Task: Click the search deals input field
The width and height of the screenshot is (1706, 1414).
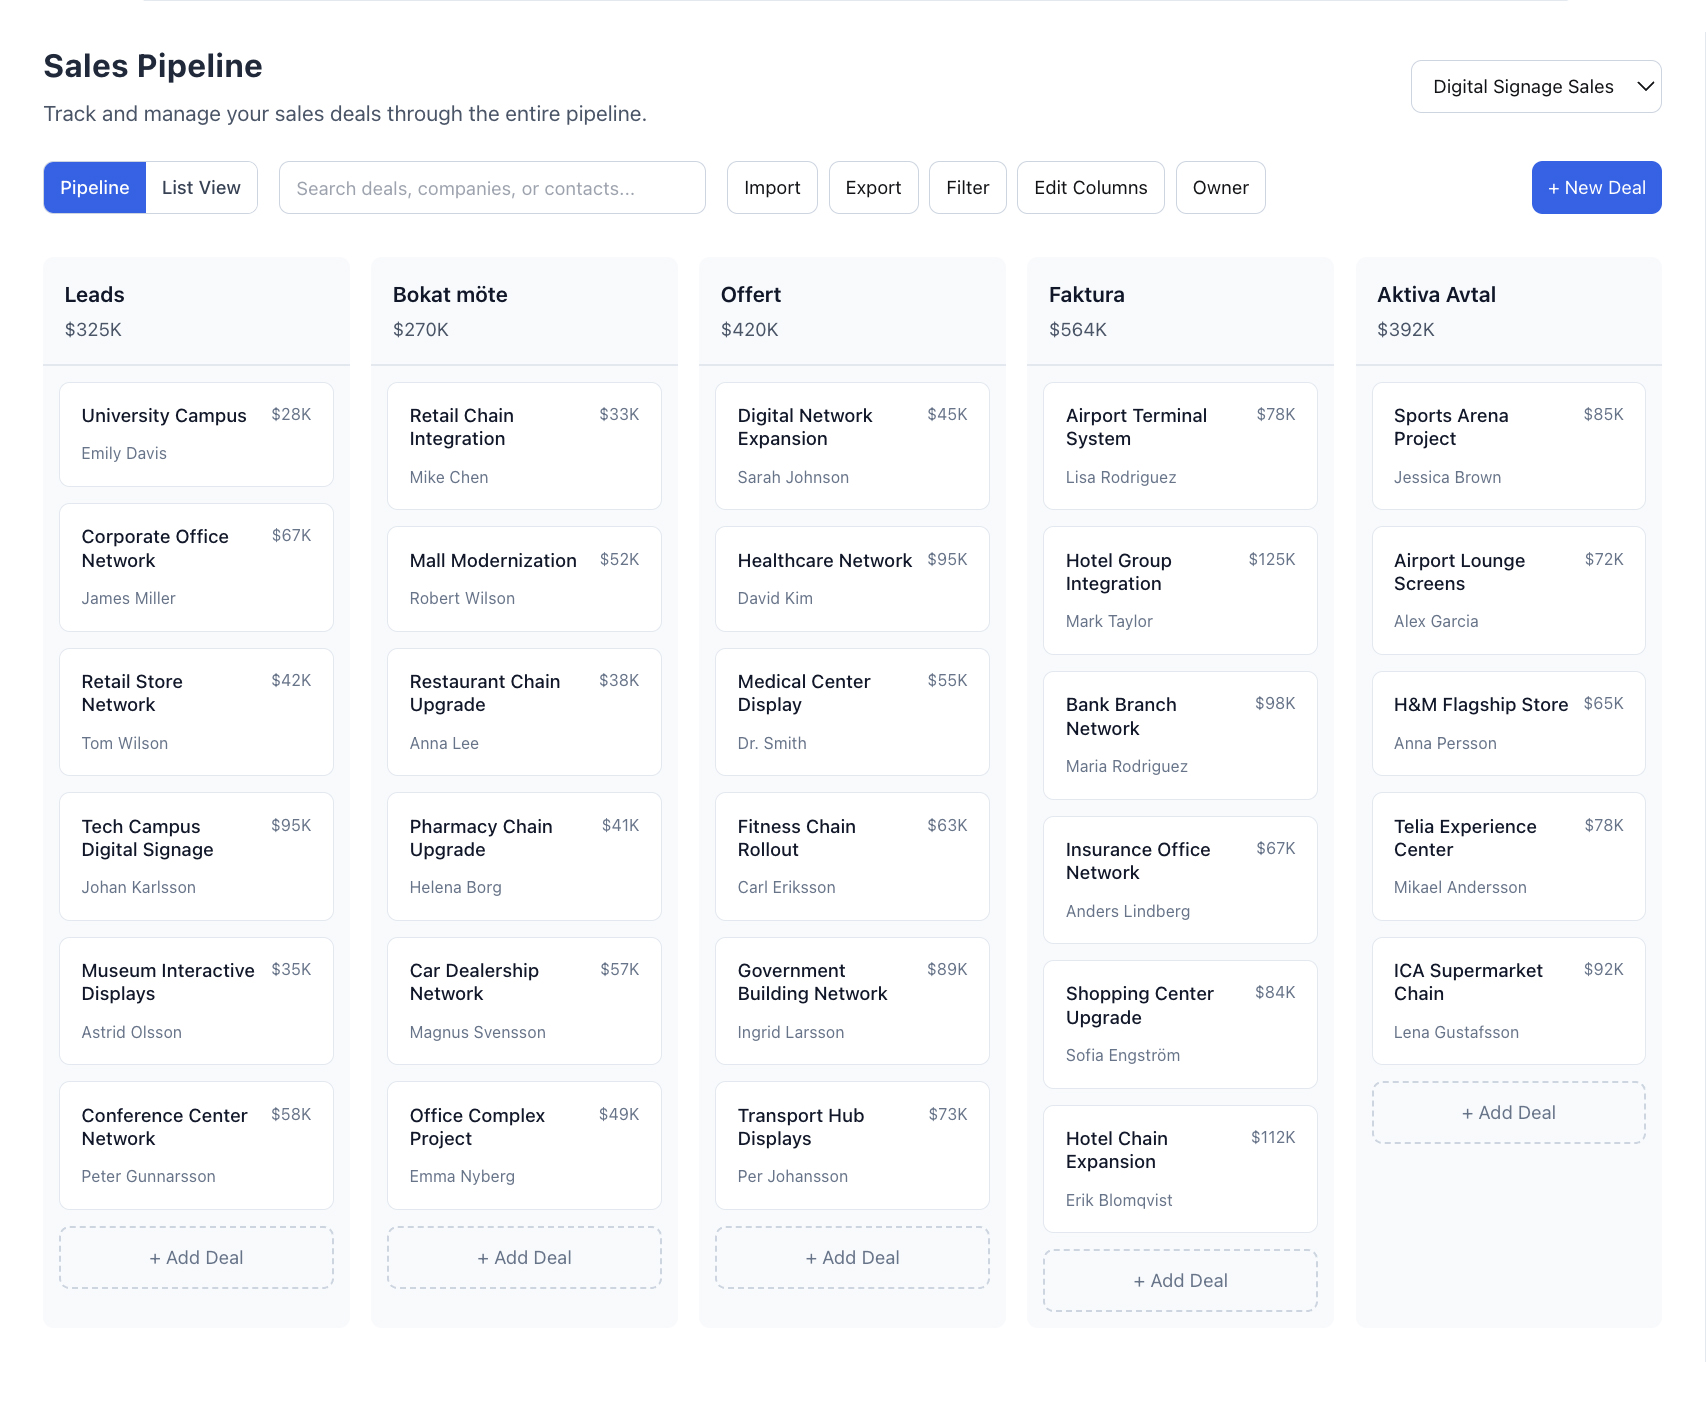Action: 491,187
